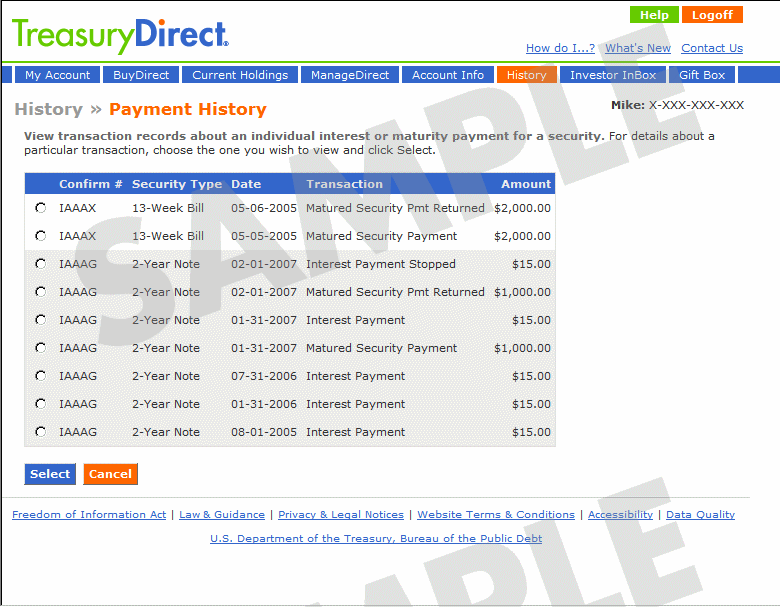Viewport: 780px width, 607px height.
Task: Go to the Gift Box tab
Action: point(702,75)
